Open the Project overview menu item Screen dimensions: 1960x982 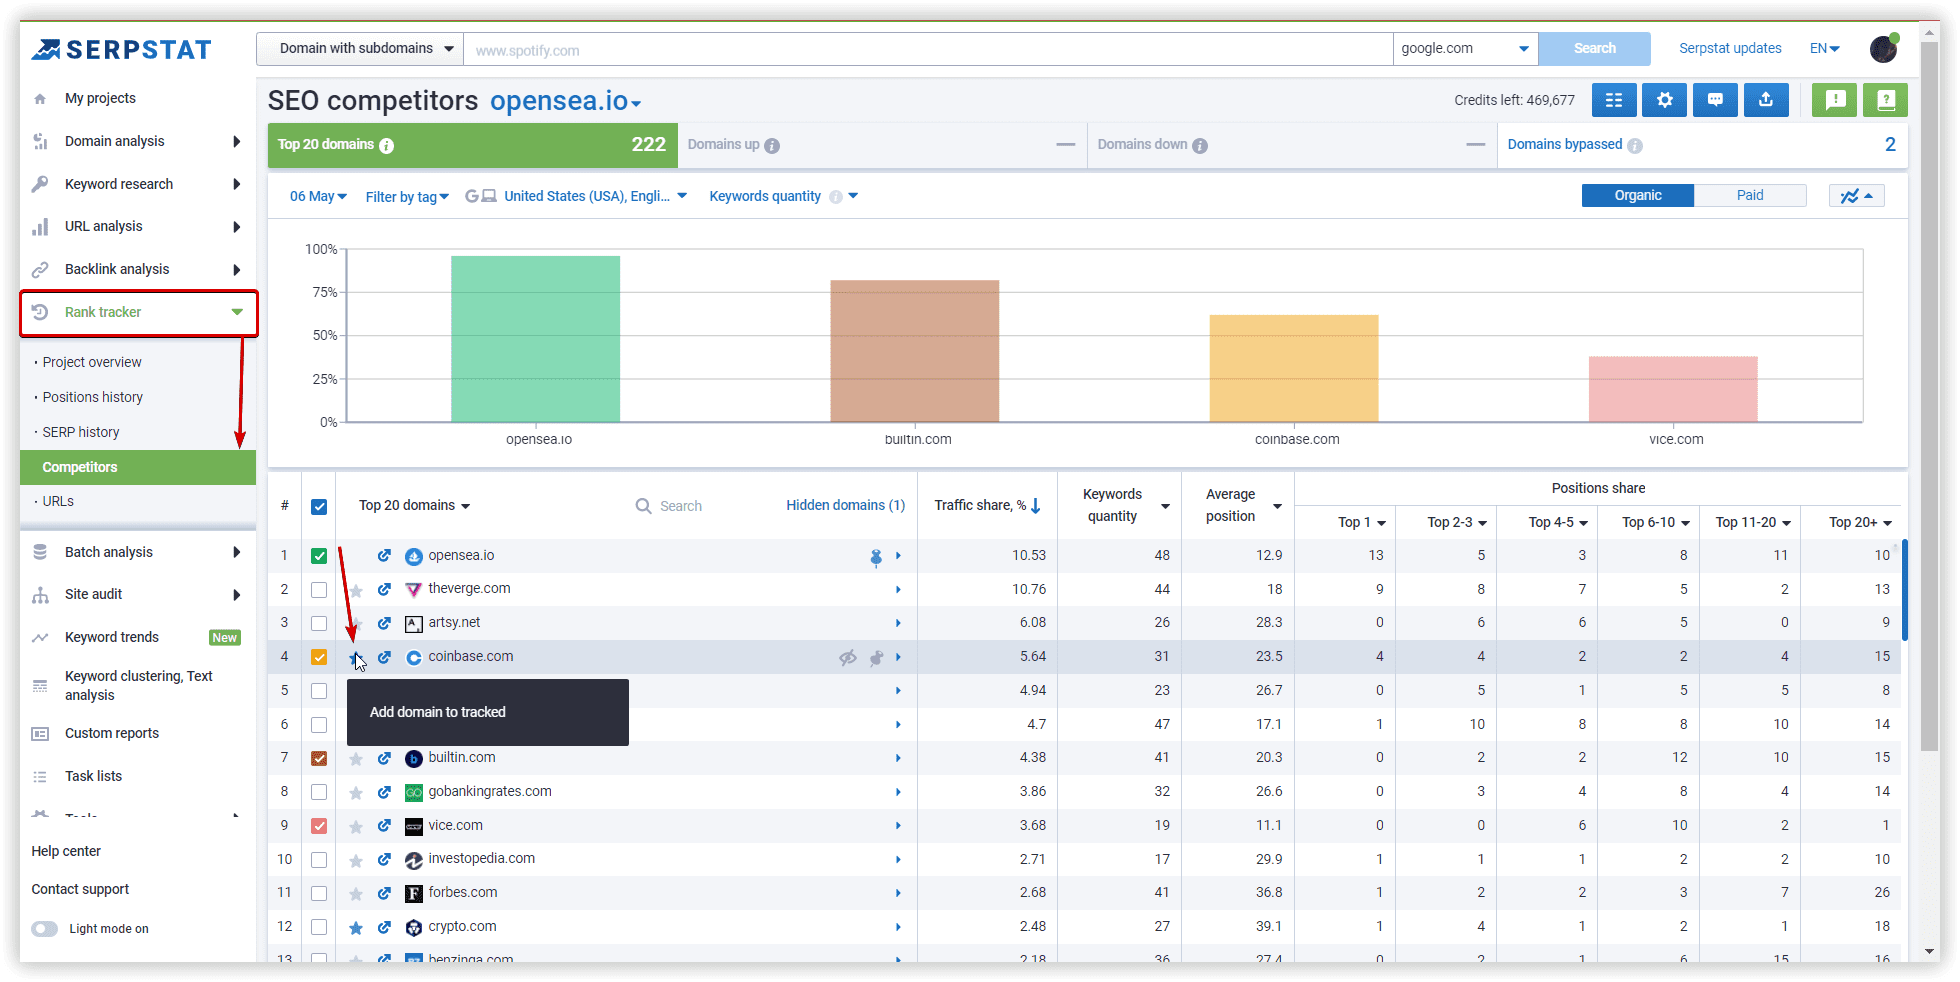92,362
